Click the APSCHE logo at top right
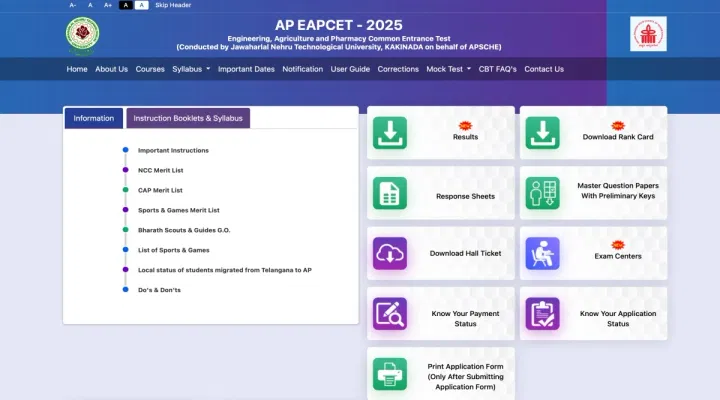This screenshot has width=720, height=400. pos(648,34)
